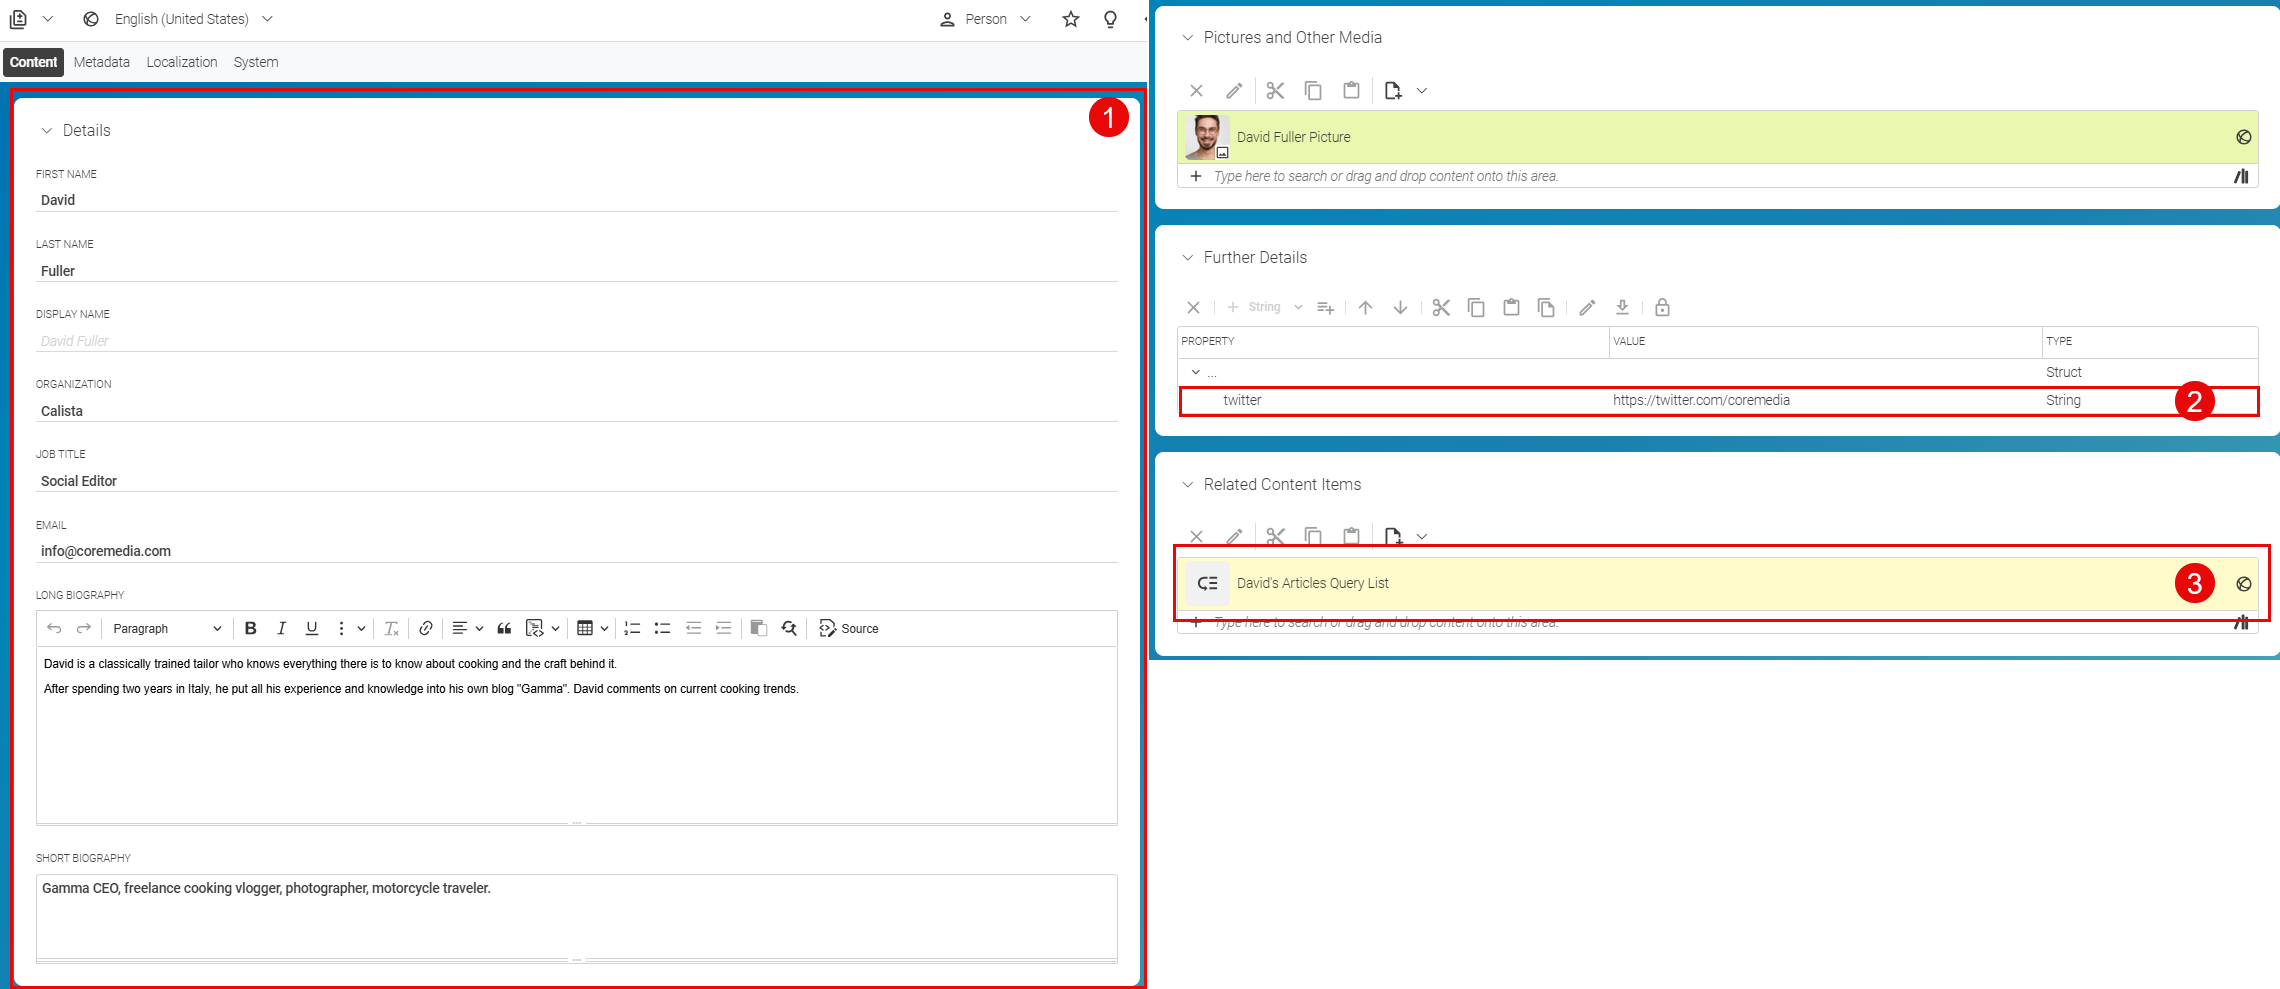
Task: Bookmark content with the star icon
Action: [1071, 19]
